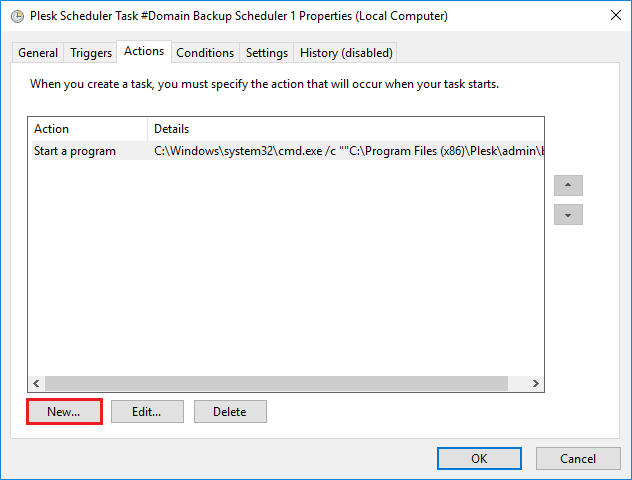
Task: Go to the Conditions tab
Action: (205, 53)
